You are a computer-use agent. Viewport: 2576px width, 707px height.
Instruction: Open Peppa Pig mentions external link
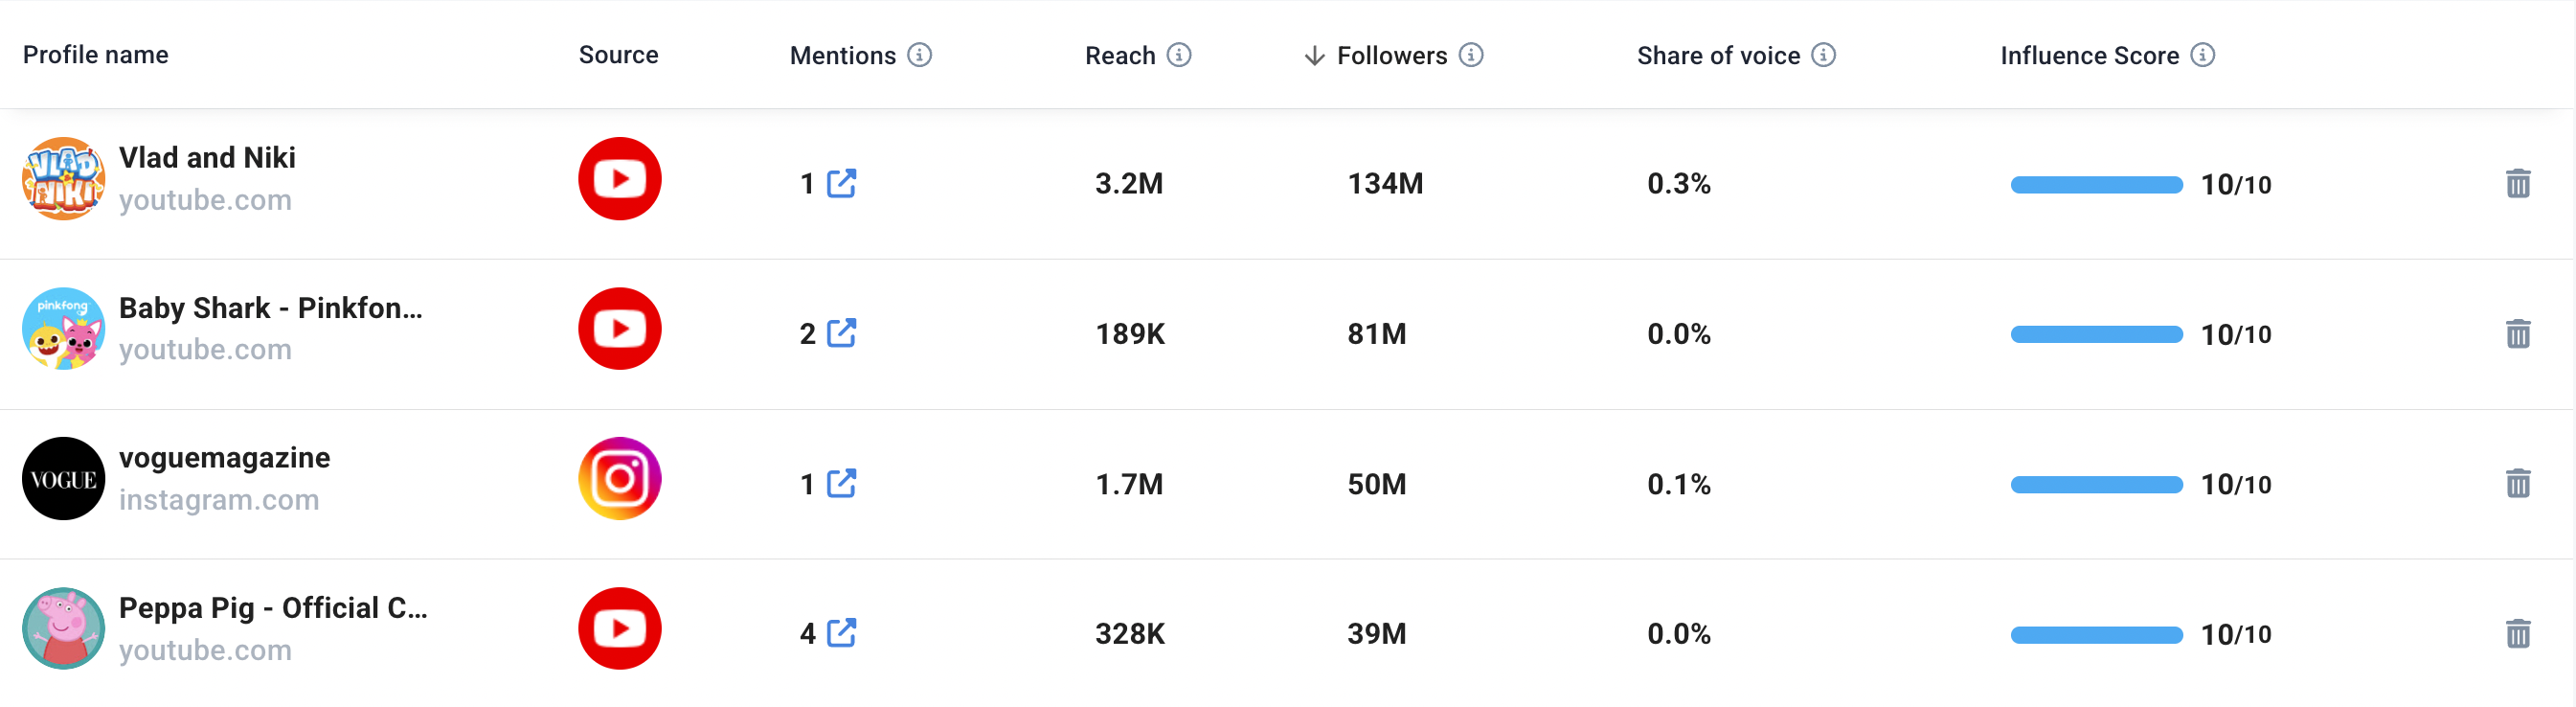pos(841,633)
